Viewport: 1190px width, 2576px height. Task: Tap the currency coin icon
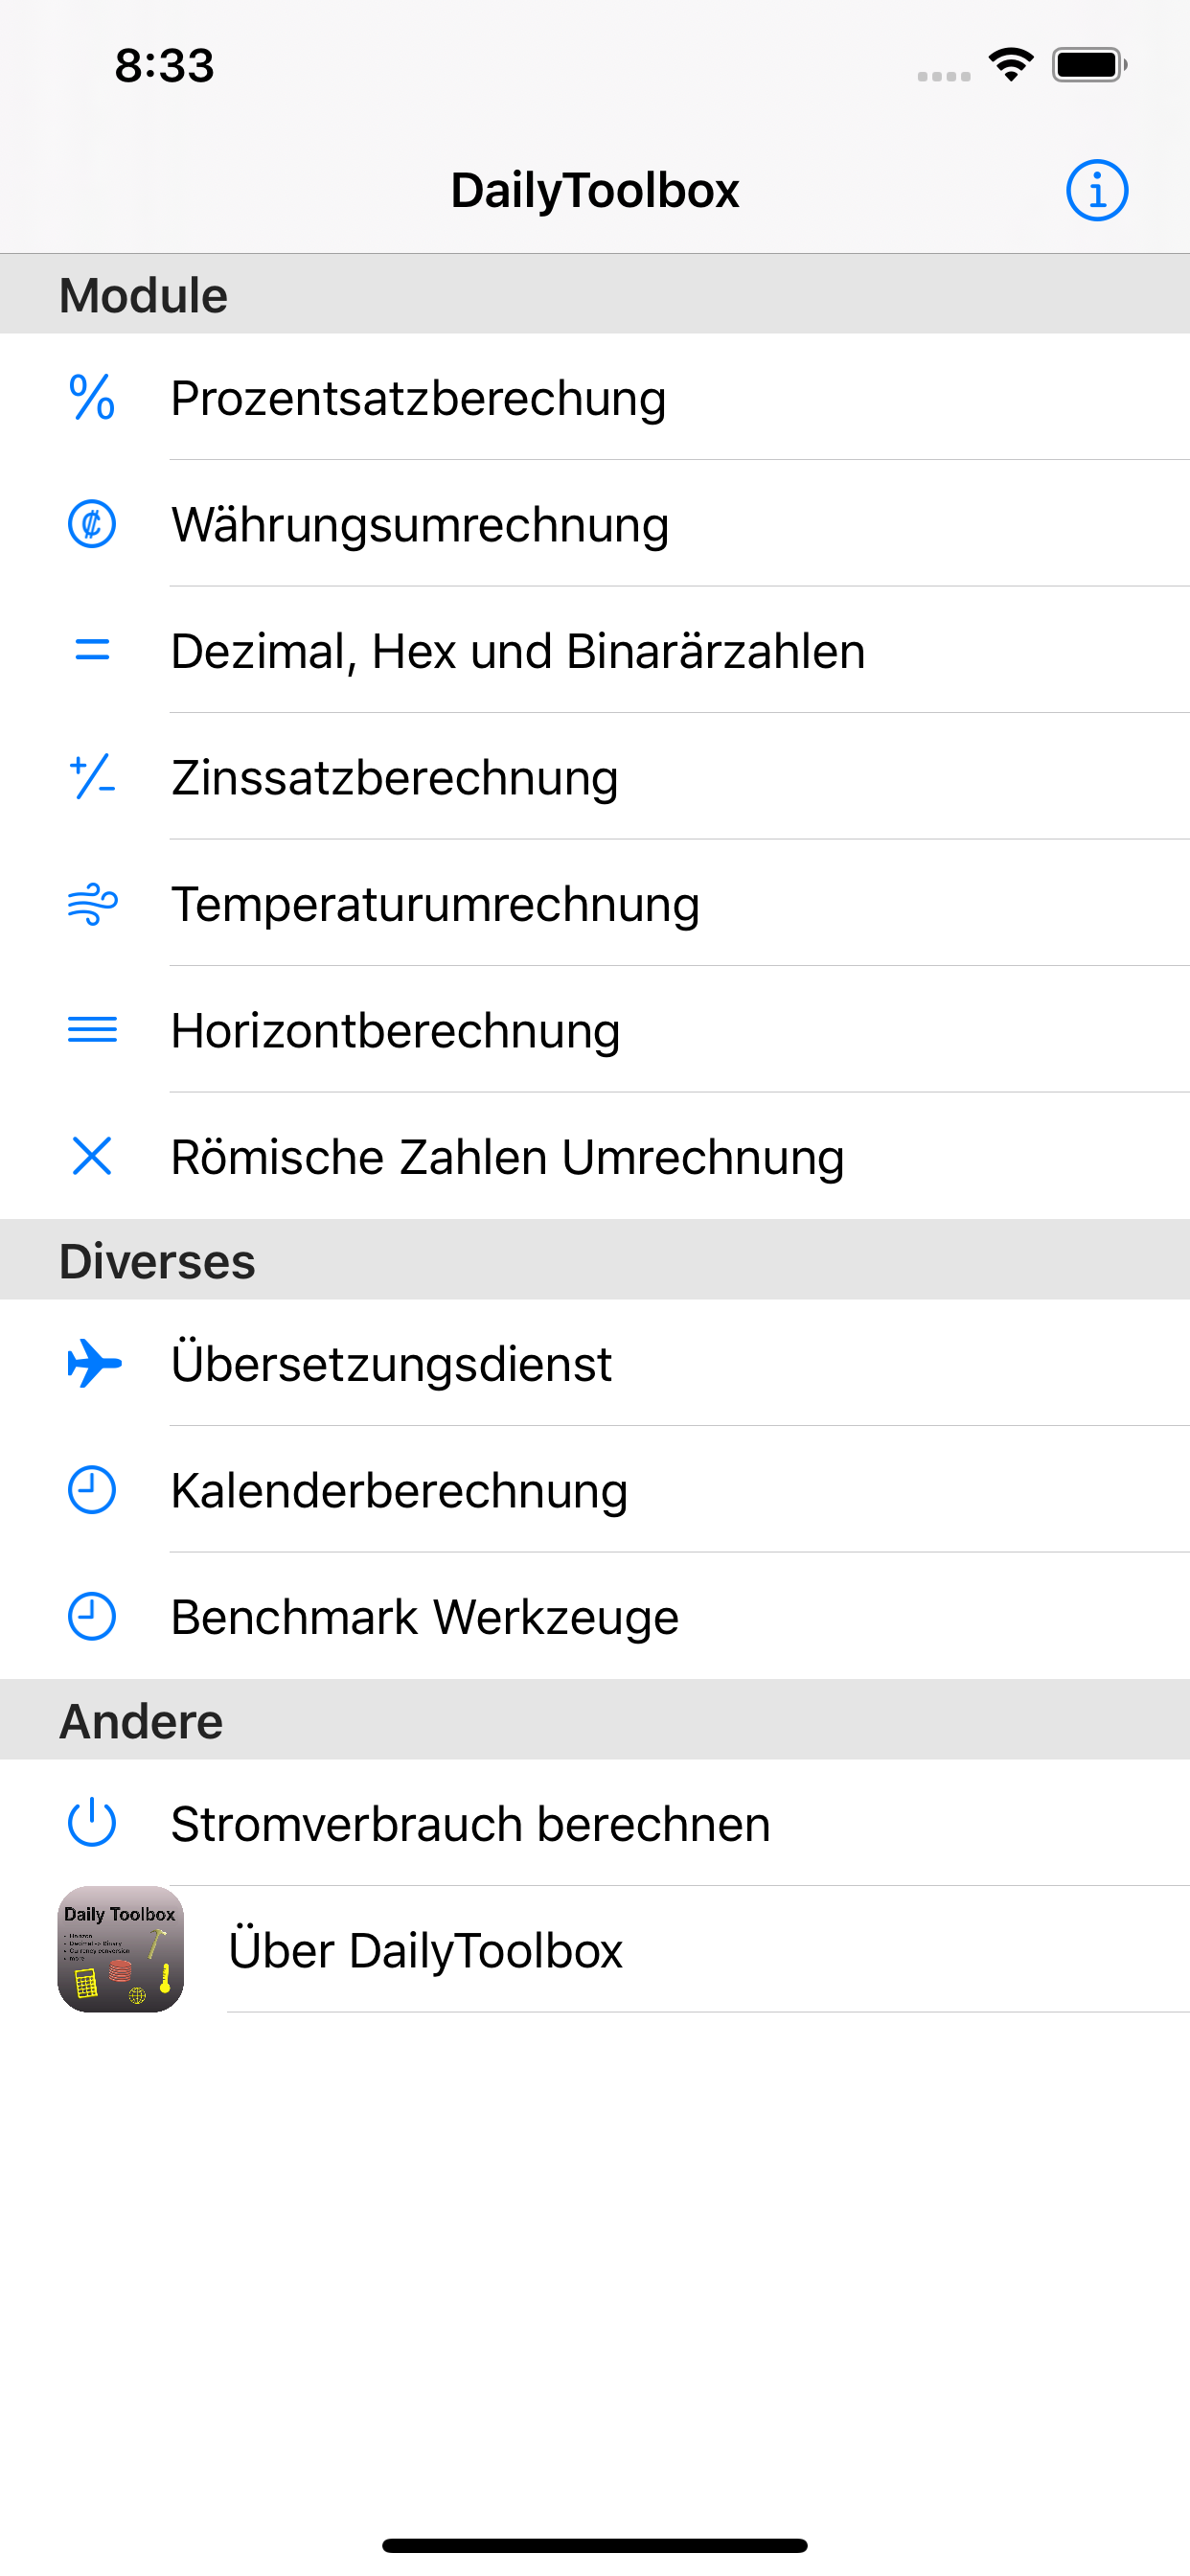click(92, 524)
